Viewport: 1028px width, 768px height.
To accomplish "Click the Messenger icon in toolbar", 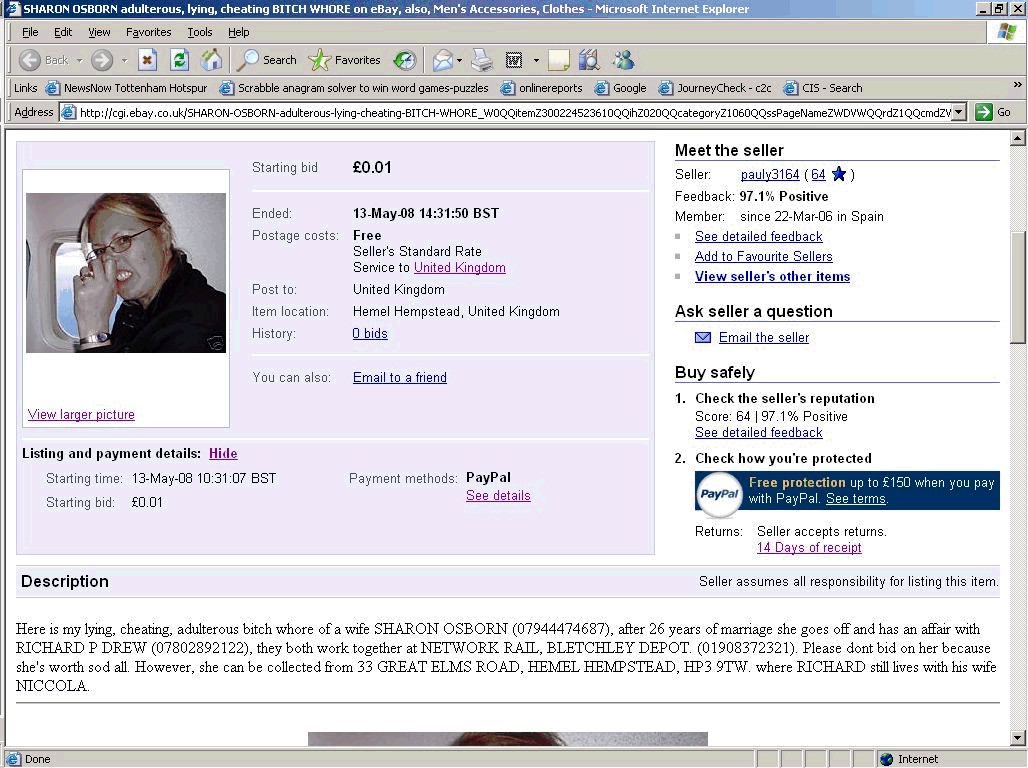I will tap(623, 60).
